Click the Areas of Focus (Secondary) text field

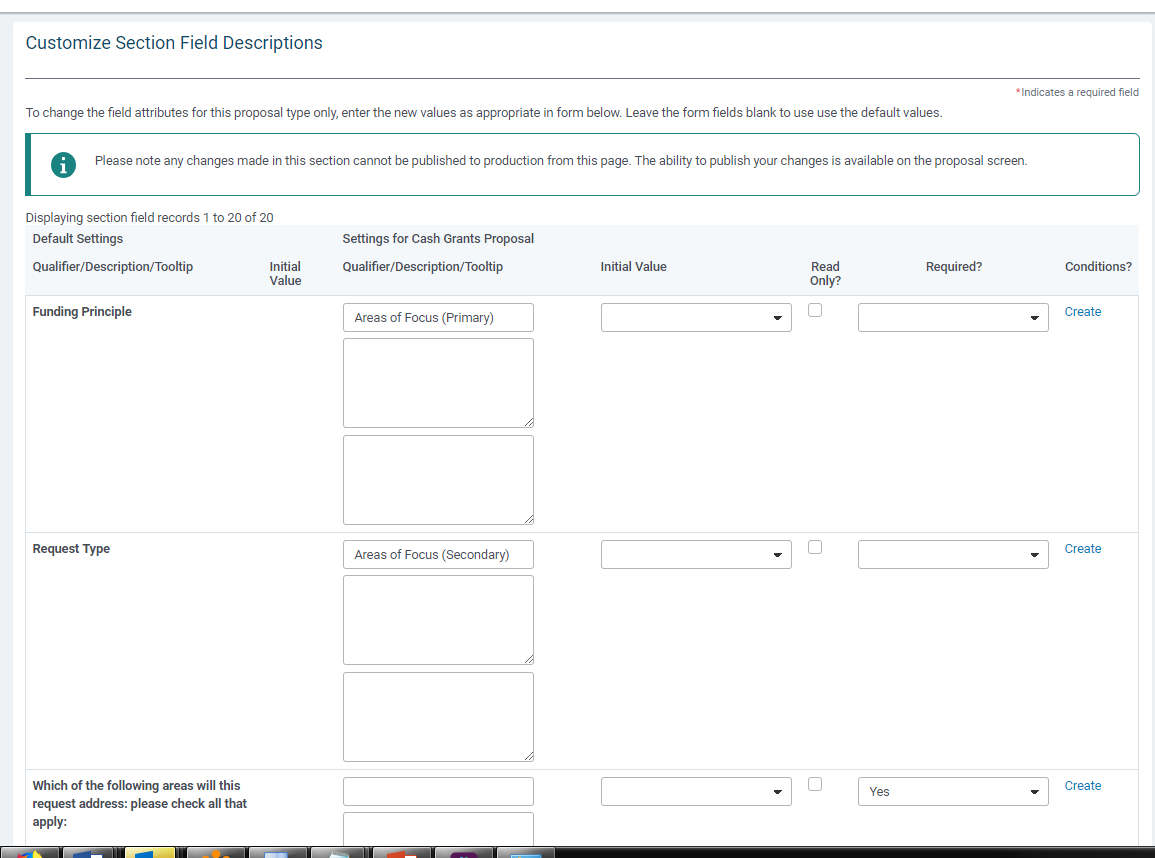pyautogui.click(x=438, y=555)
